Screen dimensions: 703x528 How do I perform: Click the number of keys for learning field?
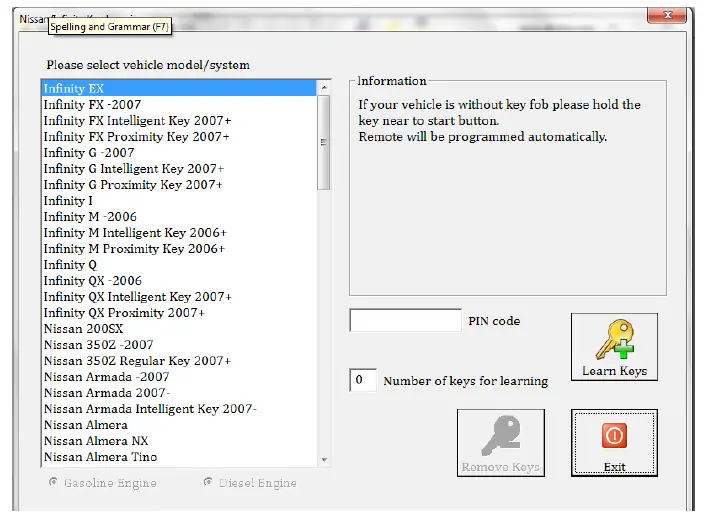click(x=363, y=380)
